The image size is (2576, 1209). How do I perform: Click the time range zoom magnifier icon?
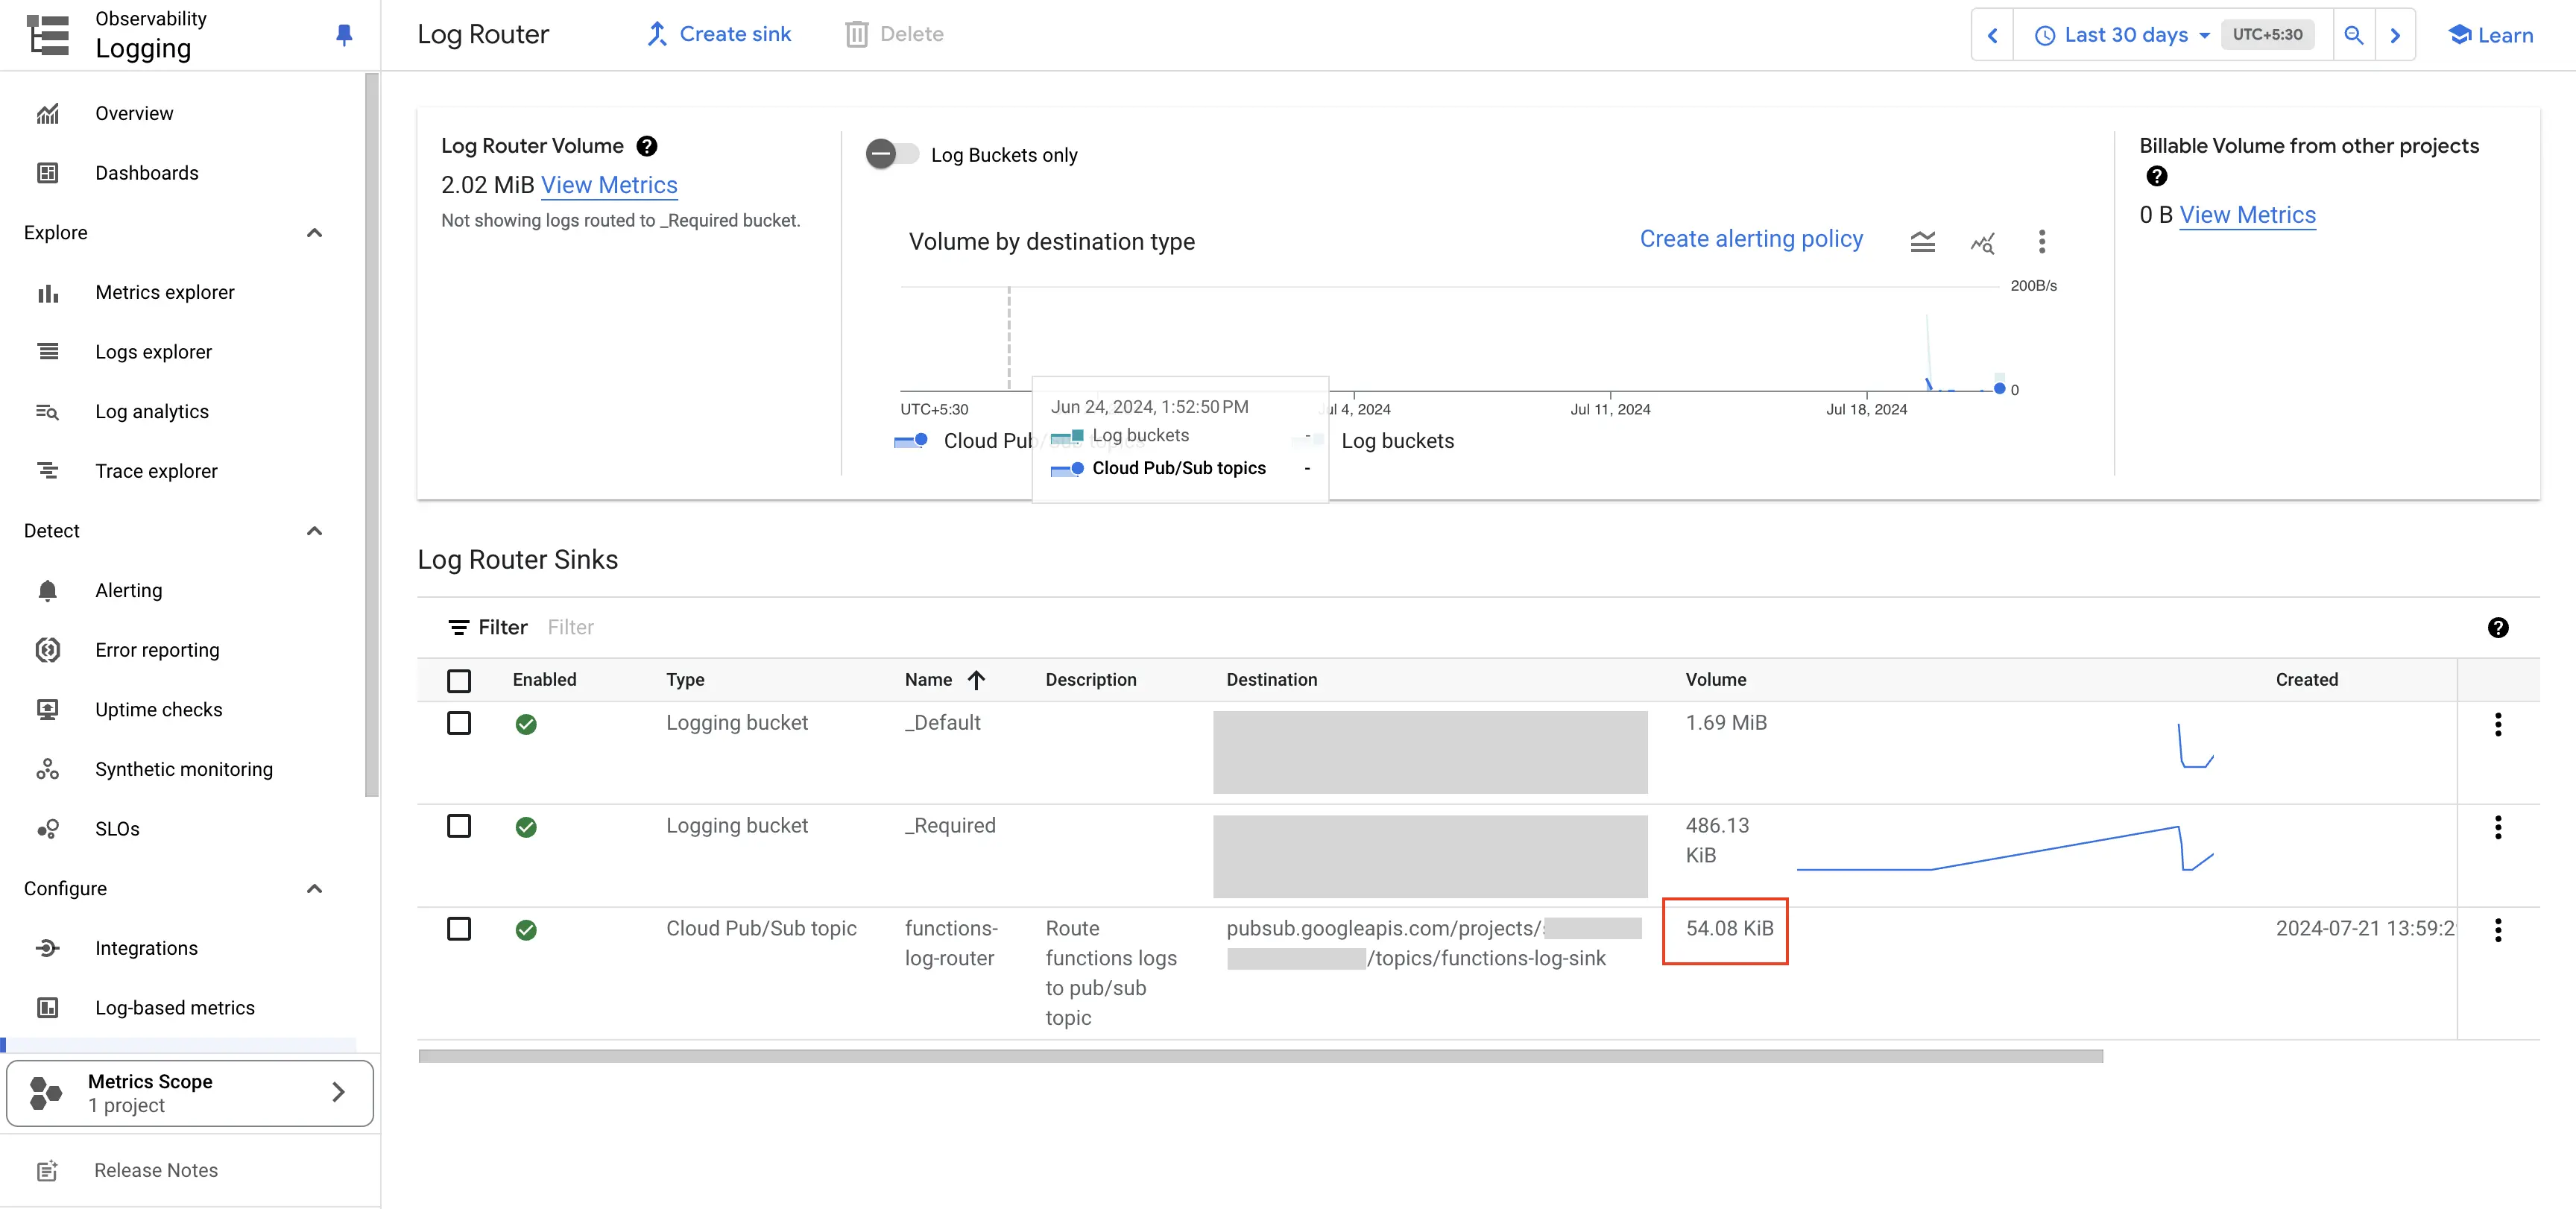point(2353,35)
